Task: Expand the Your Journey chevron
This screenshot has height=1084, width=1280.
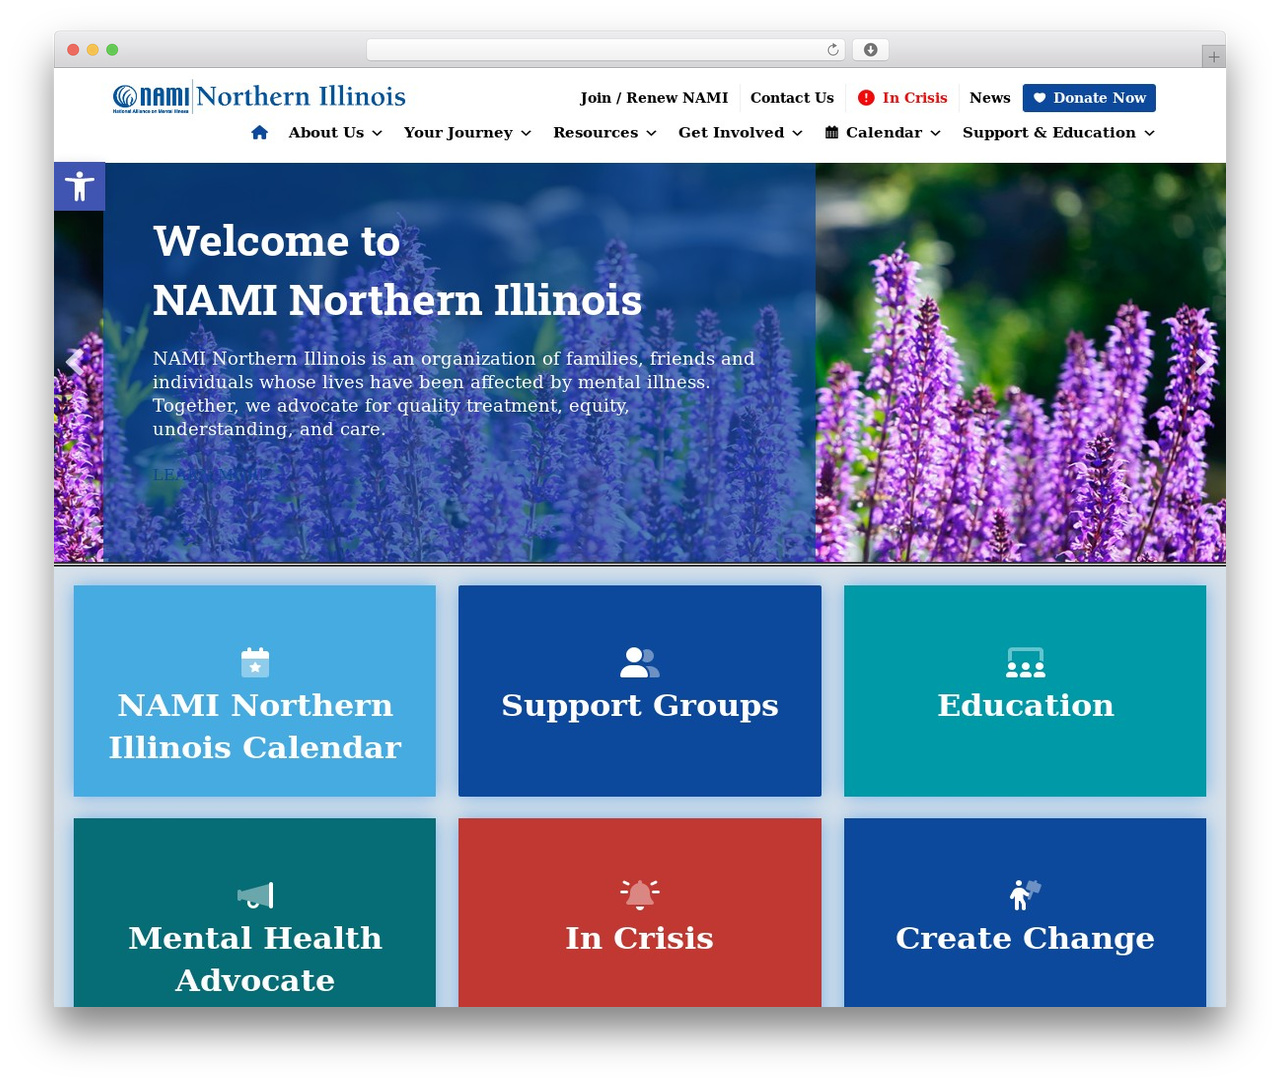Action: click(526, 133)
